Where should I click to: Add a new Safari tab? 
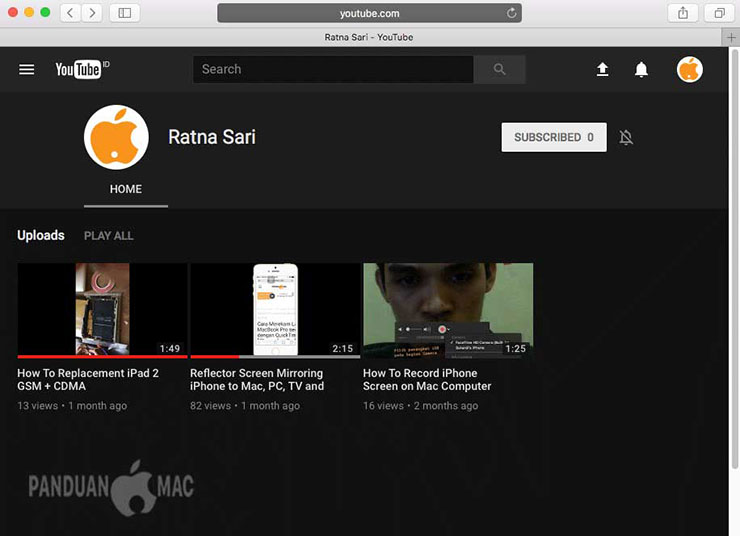pyautogui.click(x=731, y=37)
